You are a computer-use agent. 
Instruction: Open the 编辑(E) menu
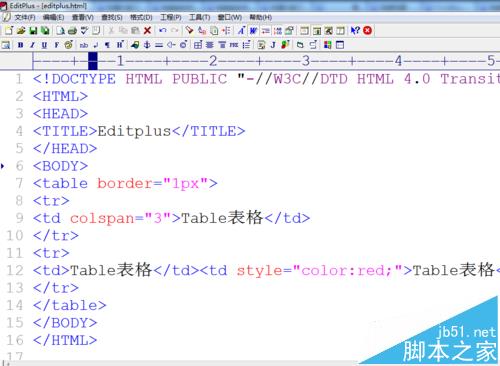coord(53,17)
